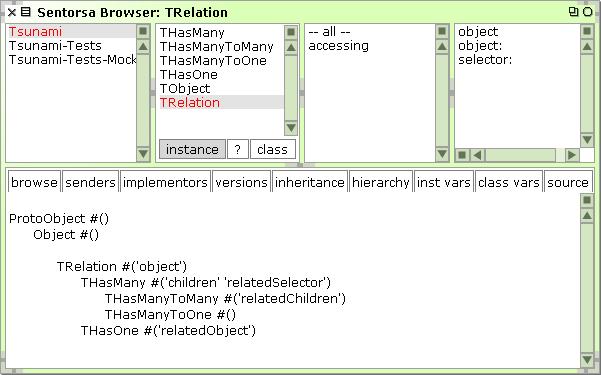Open the hierarchy tab
The image size is (601, 375).
click(x=381, y=182)
